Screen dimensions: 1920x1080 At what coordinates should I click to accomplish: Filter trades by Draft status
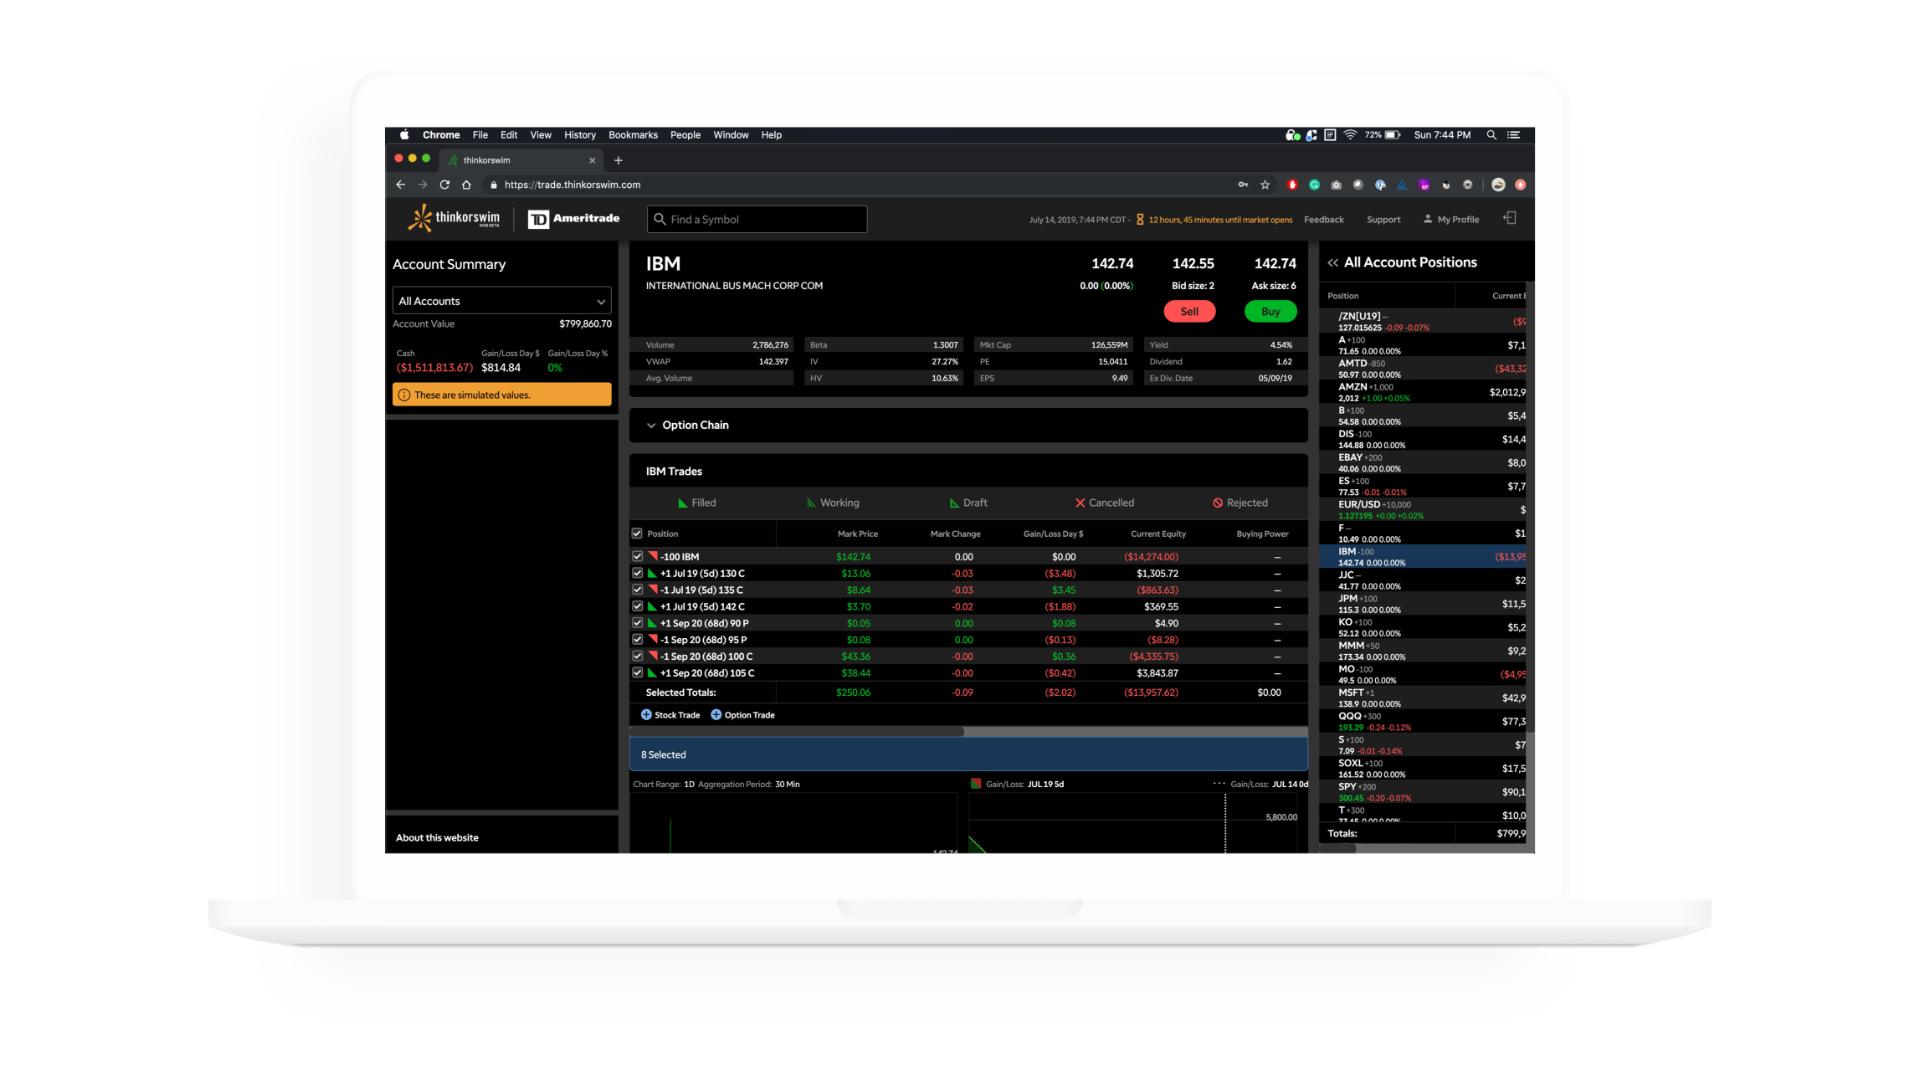(968, 503)
